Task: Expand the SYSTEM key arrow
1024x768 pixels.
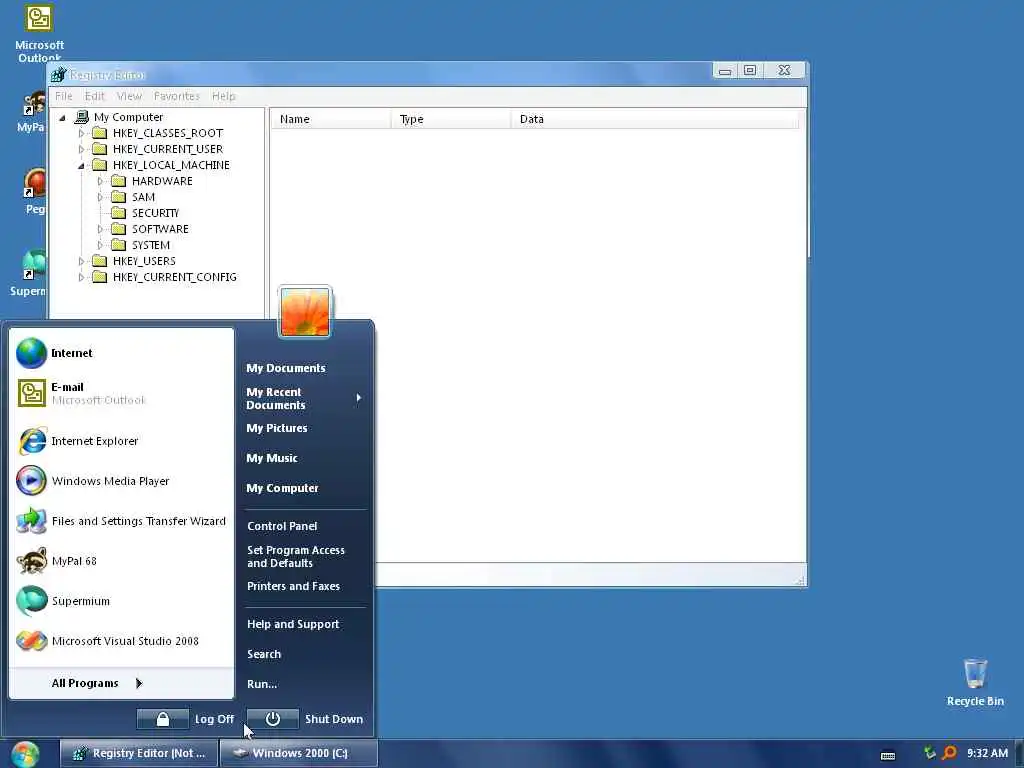Action: pos(100,245)
